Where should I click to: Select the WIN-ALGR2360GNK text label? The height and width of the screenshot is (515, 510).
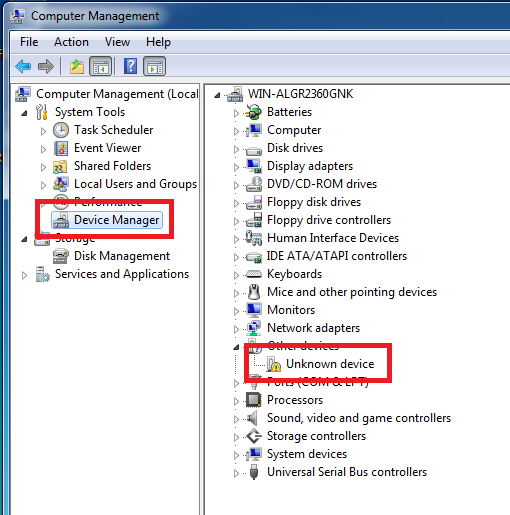(300, 94)
